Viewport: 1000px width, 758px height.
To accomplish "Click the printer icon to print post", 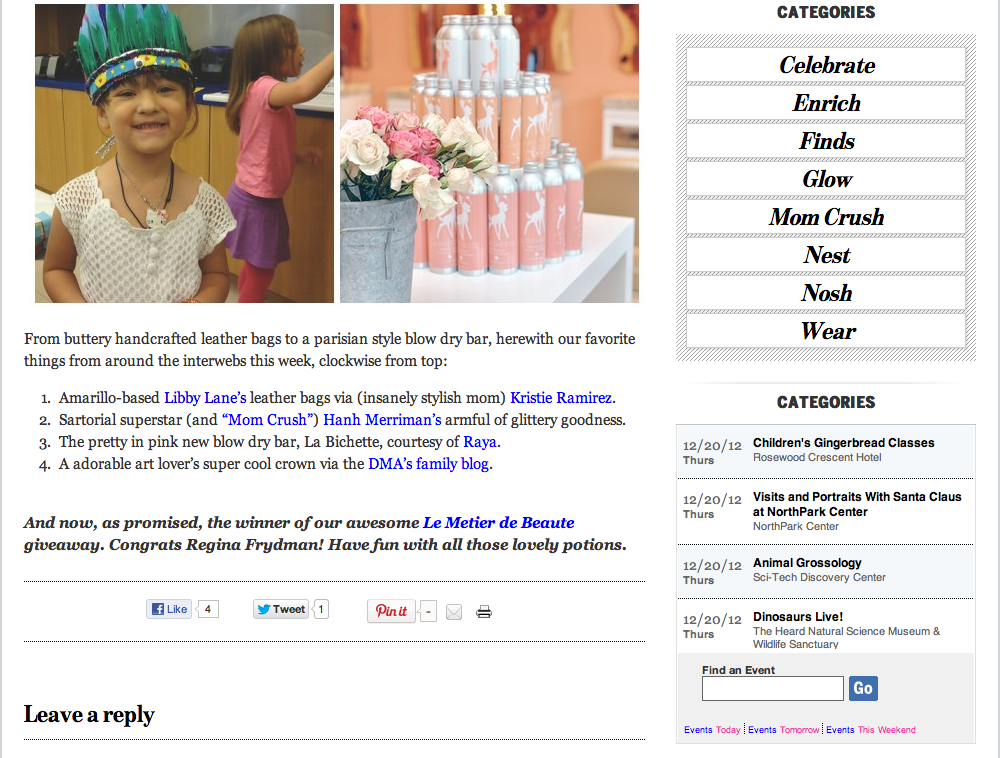I will click(x=484, y=612).
